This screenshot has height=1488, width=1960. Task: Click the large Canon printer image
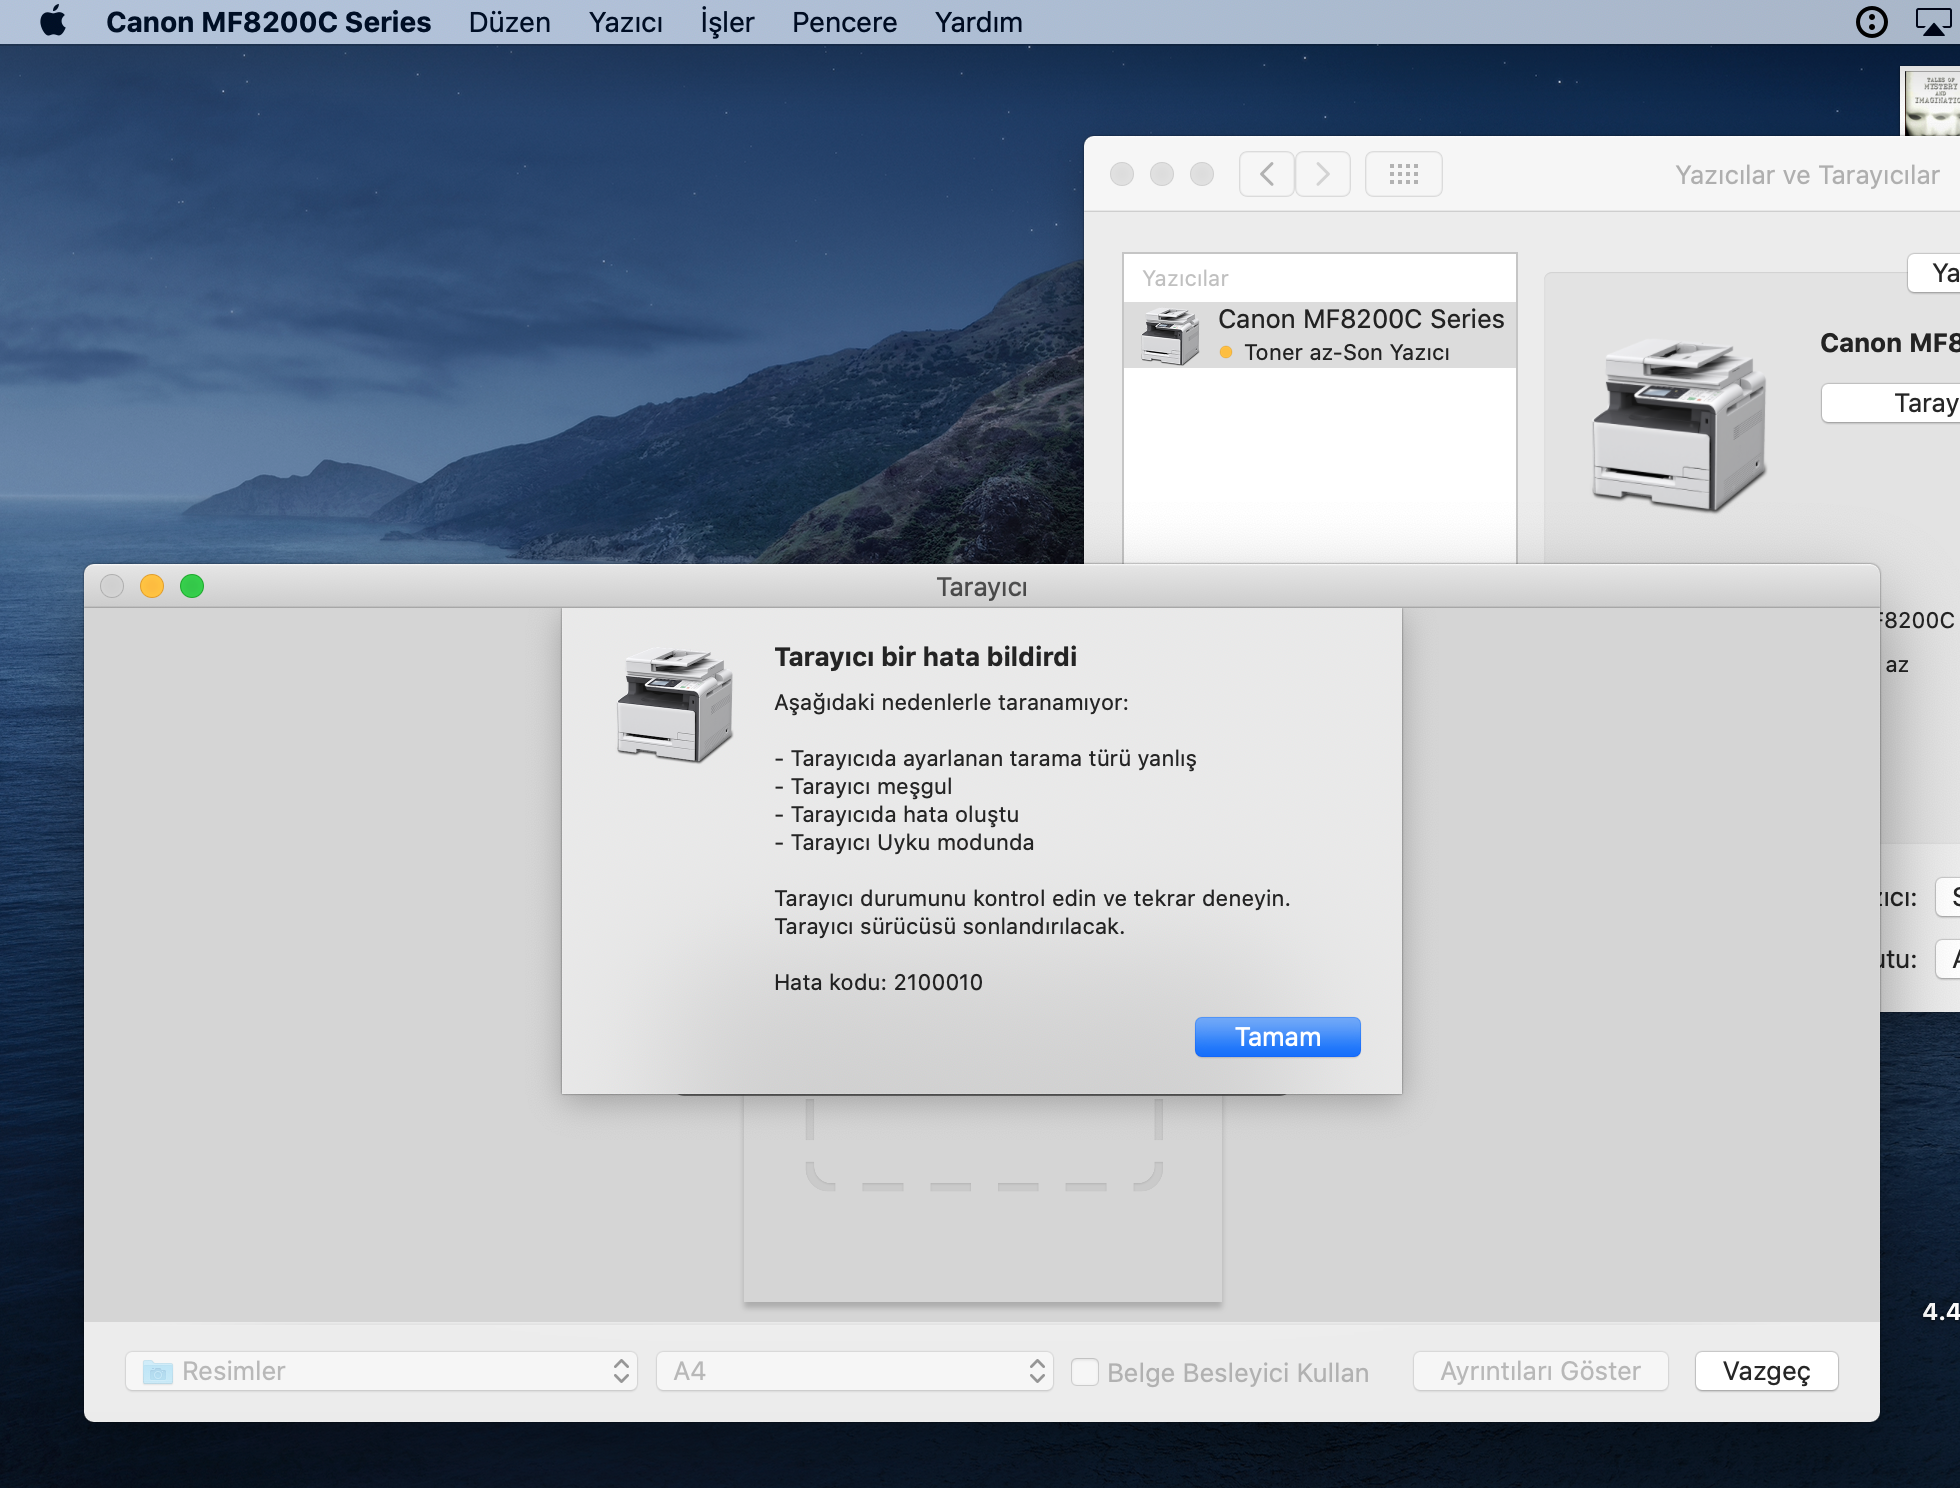coord(1679,425)
